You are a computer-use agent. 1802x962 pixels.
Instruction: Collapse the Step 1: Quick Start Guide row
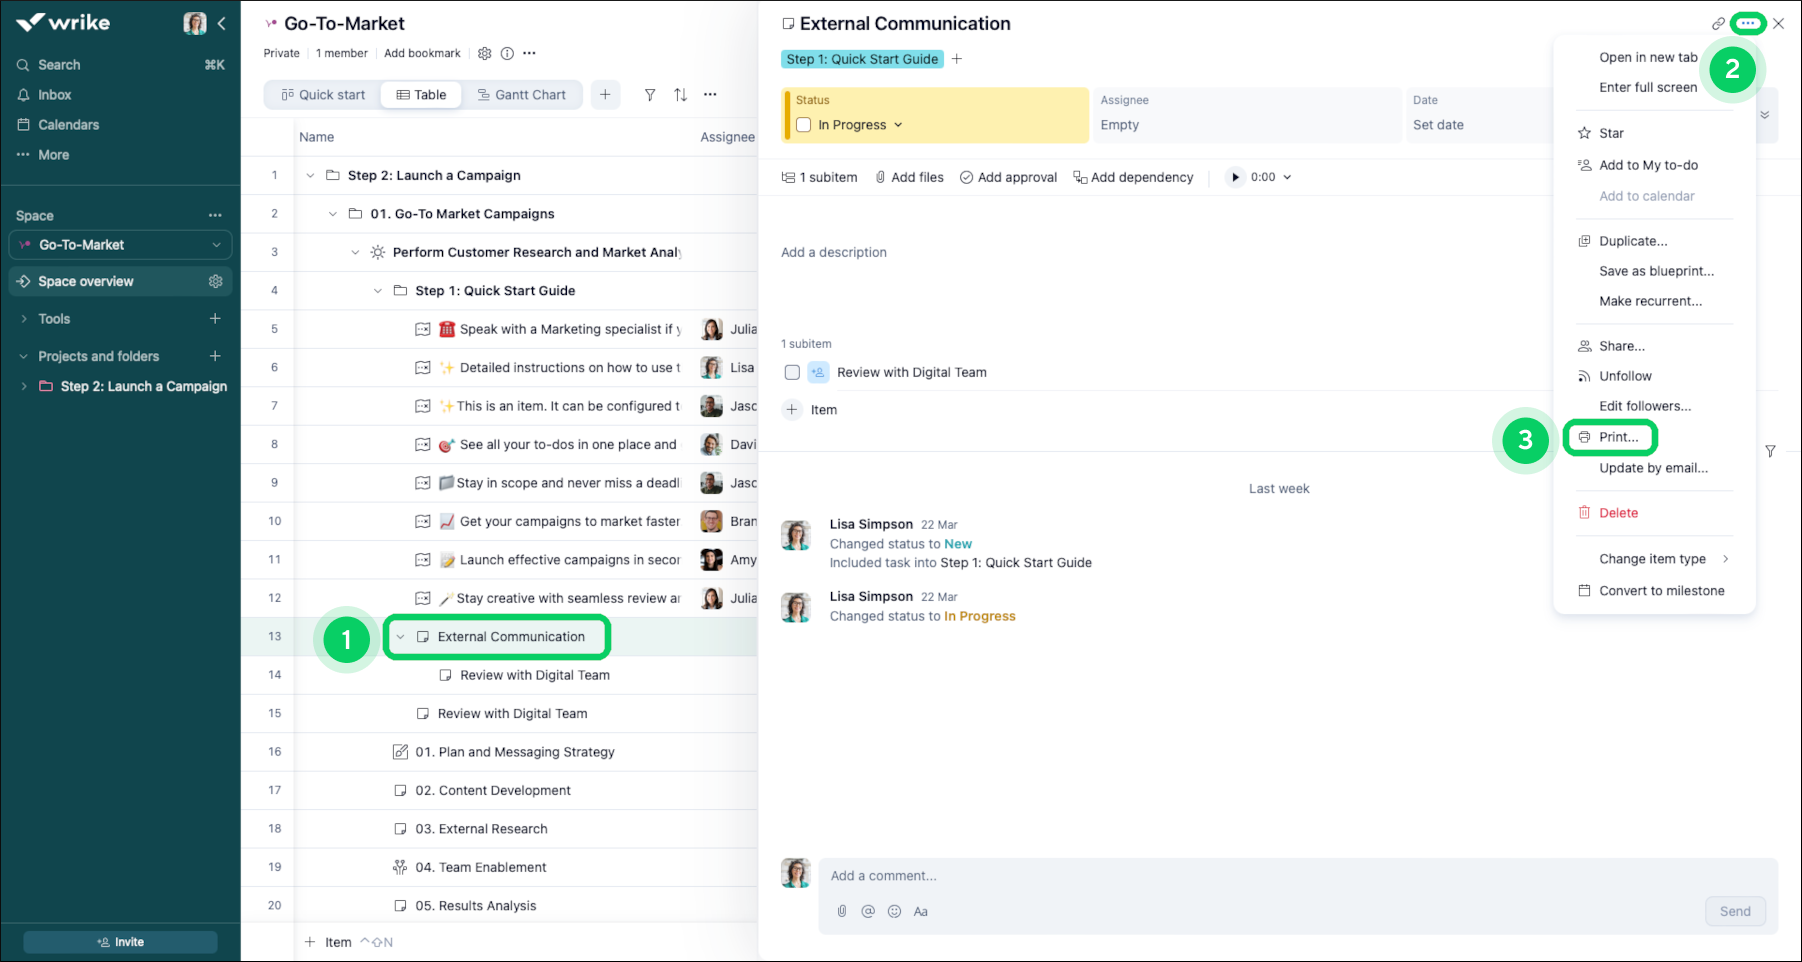[378, 291]
